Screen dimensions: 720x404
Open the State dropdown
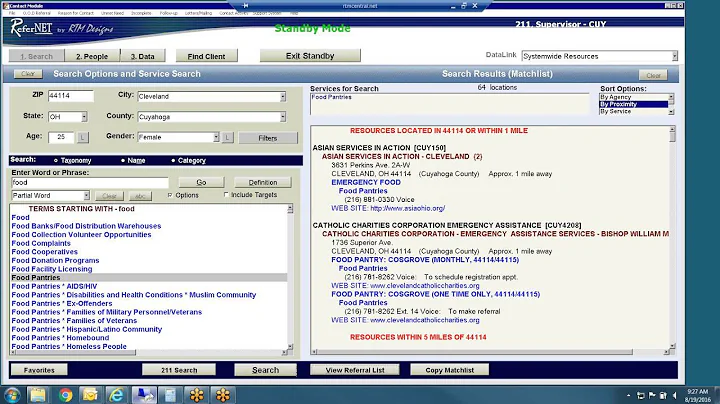point(84,117)
